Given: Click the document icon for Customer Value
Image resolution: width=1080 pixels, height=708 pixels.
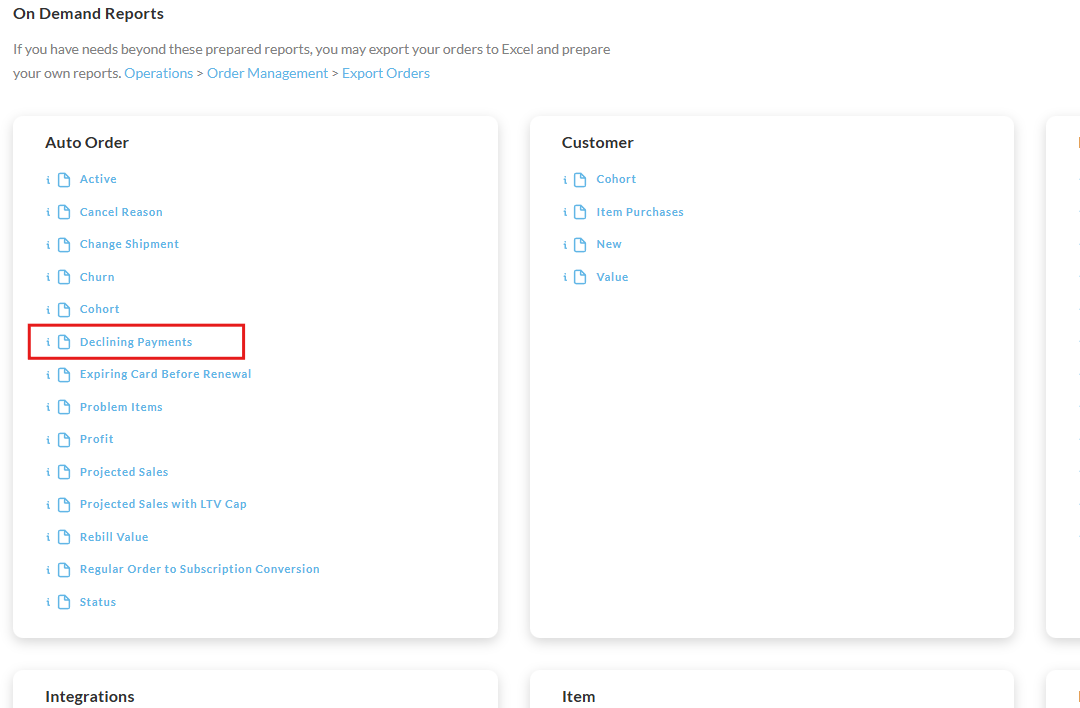Looking at the screenshot, I should coord(581,277).
